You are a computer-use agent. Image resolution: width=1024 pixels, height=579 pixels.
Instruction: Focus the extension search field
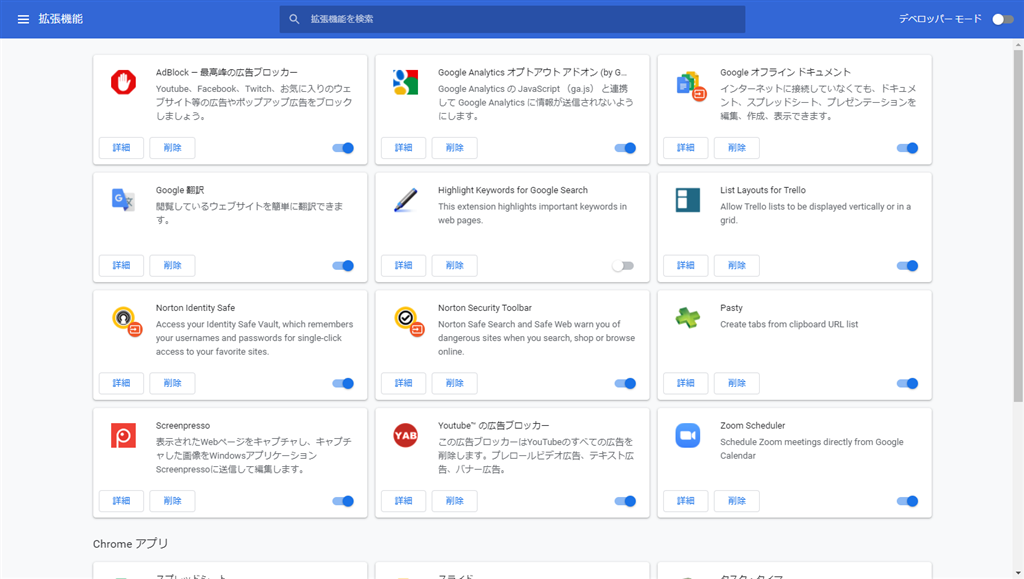(512, 19)
